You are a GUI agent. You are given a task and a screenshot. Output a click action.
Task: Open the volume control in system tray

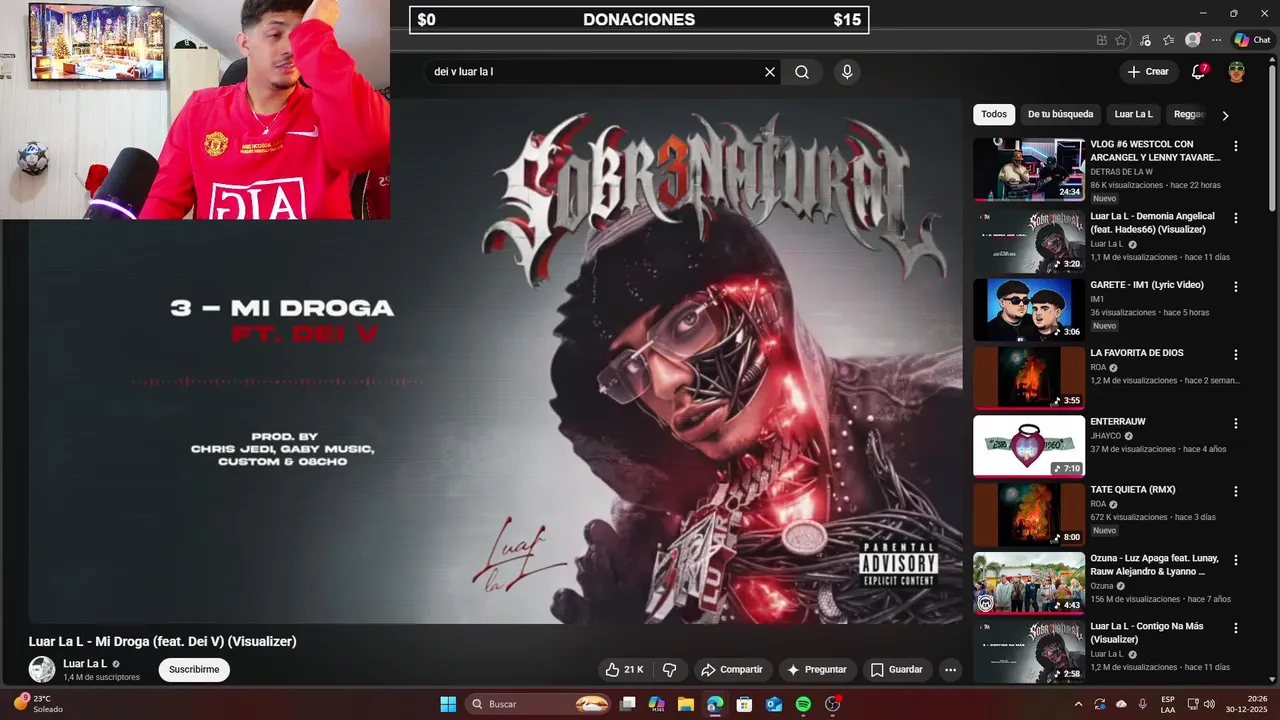[x=1209, y=704]
